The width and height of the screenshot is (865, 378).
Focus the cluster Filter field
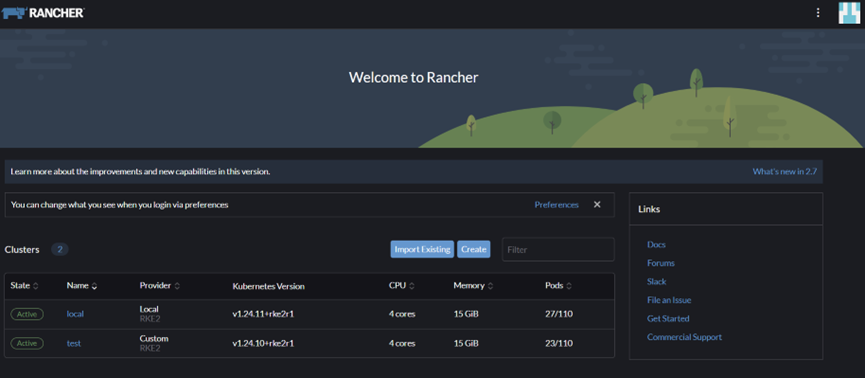[558, 249]
